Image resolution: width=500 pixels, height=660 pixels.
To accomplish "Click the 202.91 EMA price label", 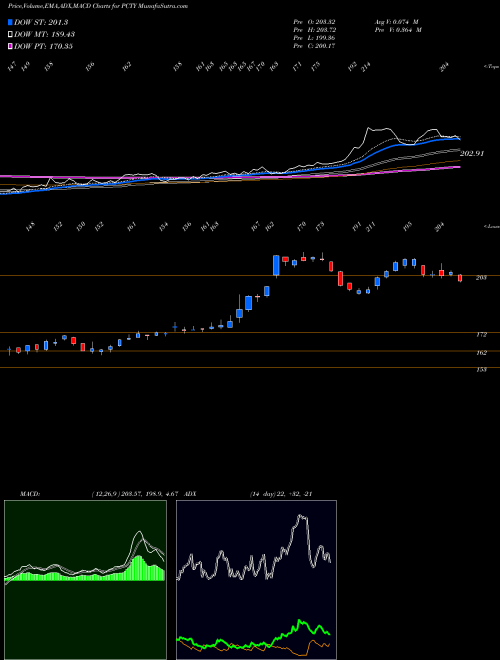I will pyautogui.click(x=472, y=154).
